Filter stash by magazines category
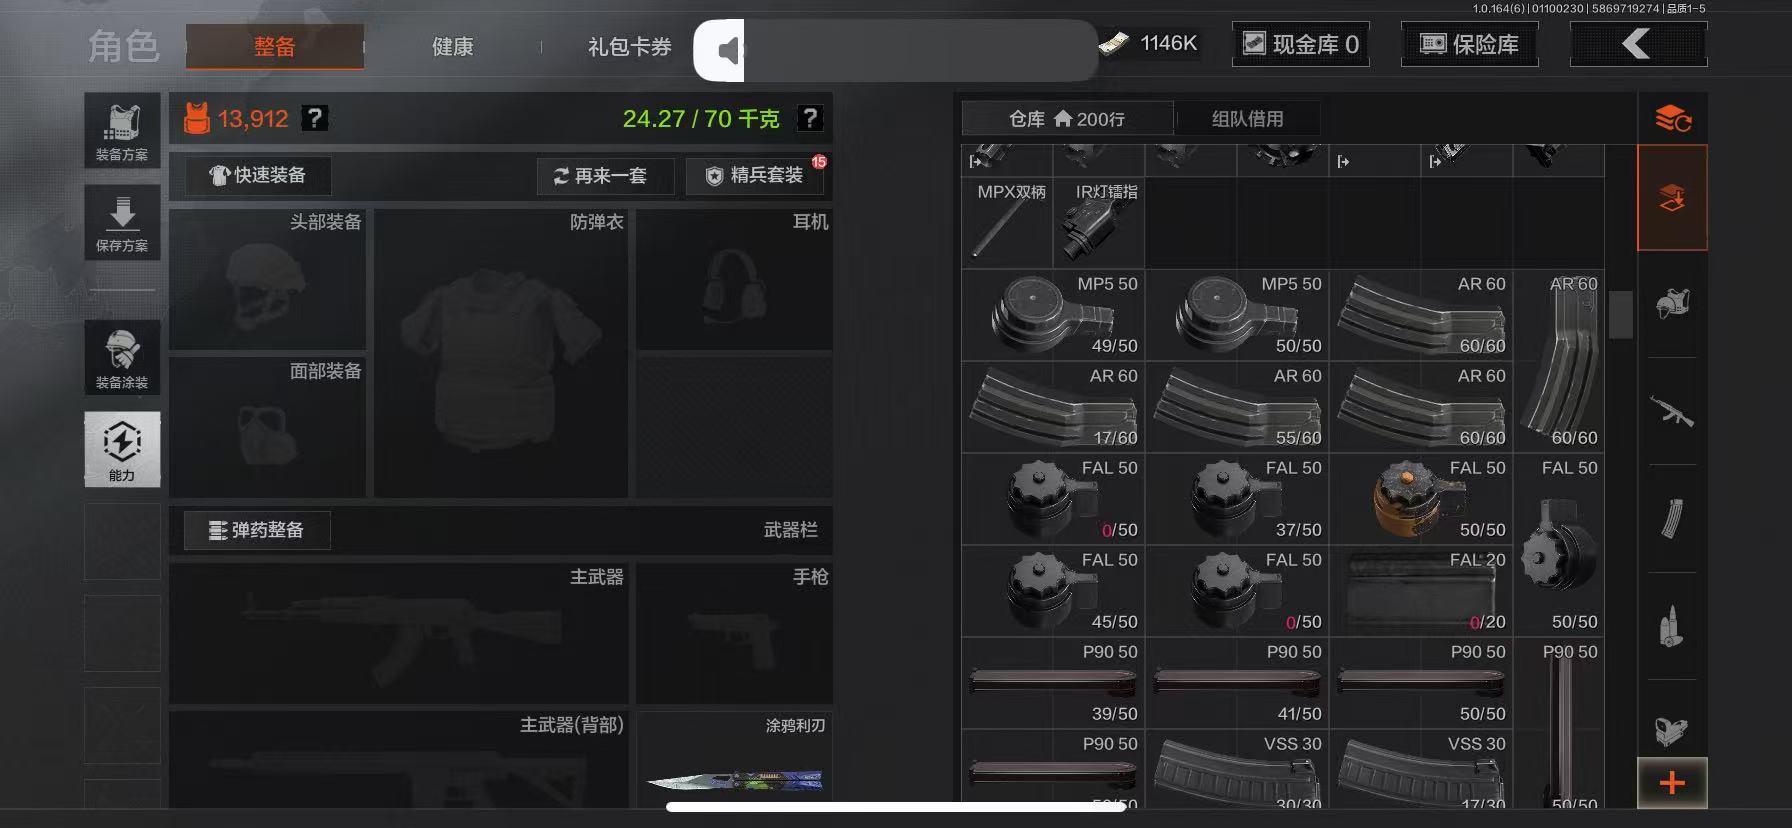The width and height of the screenshot is (1792, 828). (x=1672, y=519)
